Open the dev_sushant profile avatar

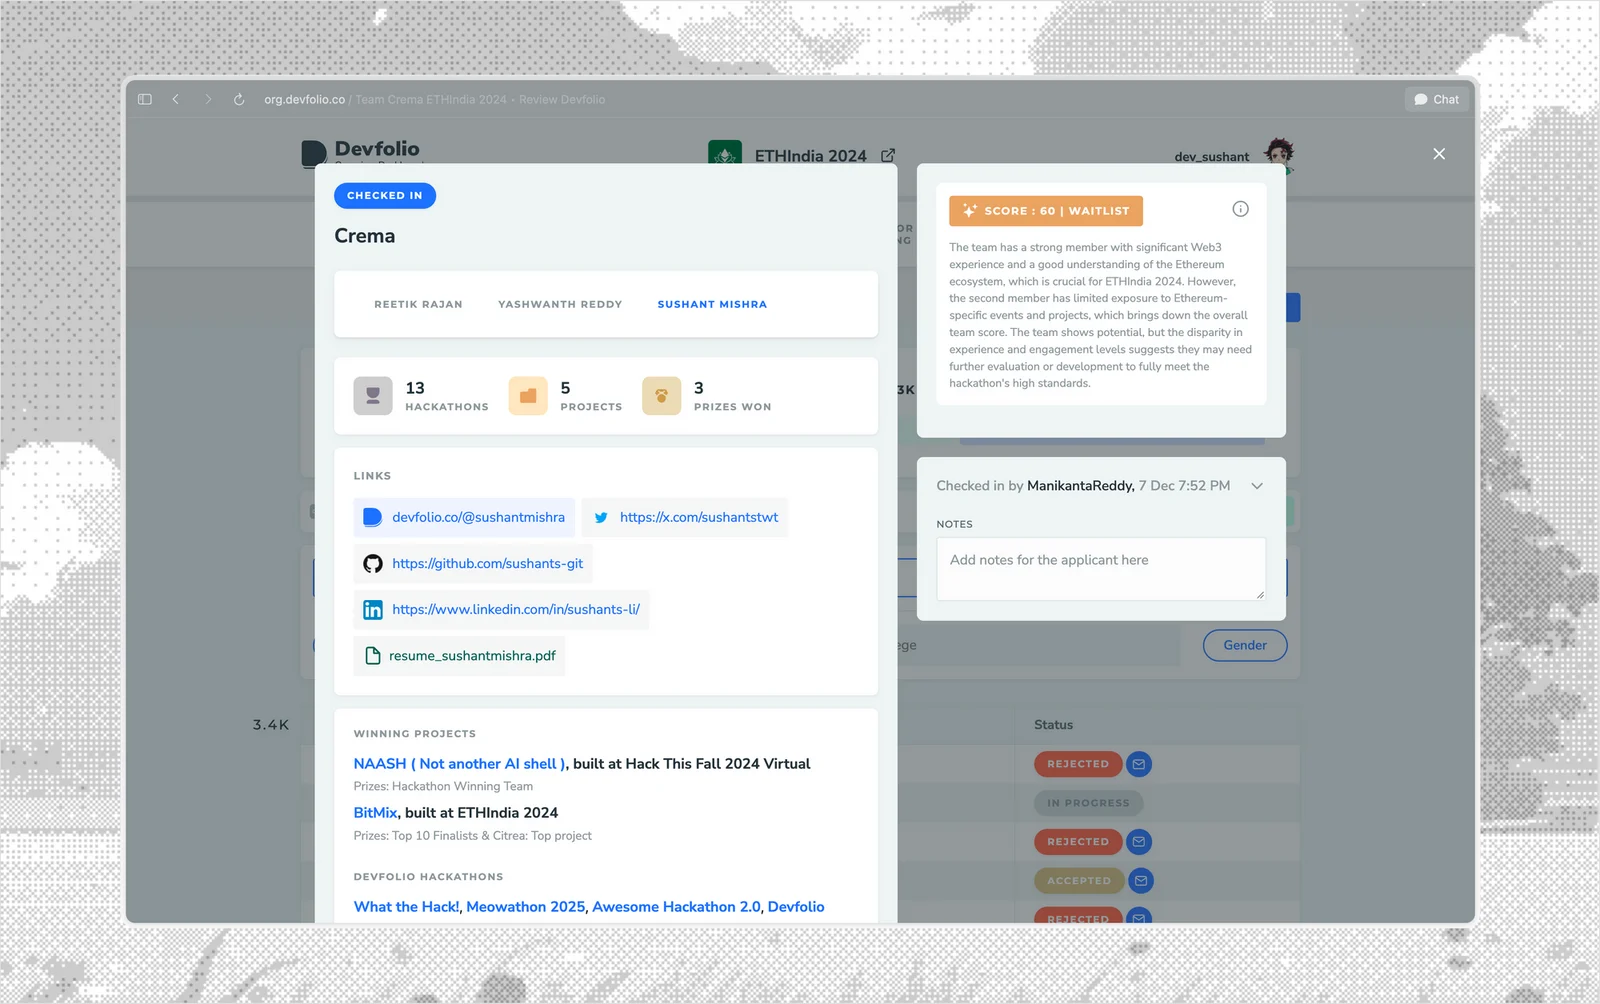pos(1279,153)
